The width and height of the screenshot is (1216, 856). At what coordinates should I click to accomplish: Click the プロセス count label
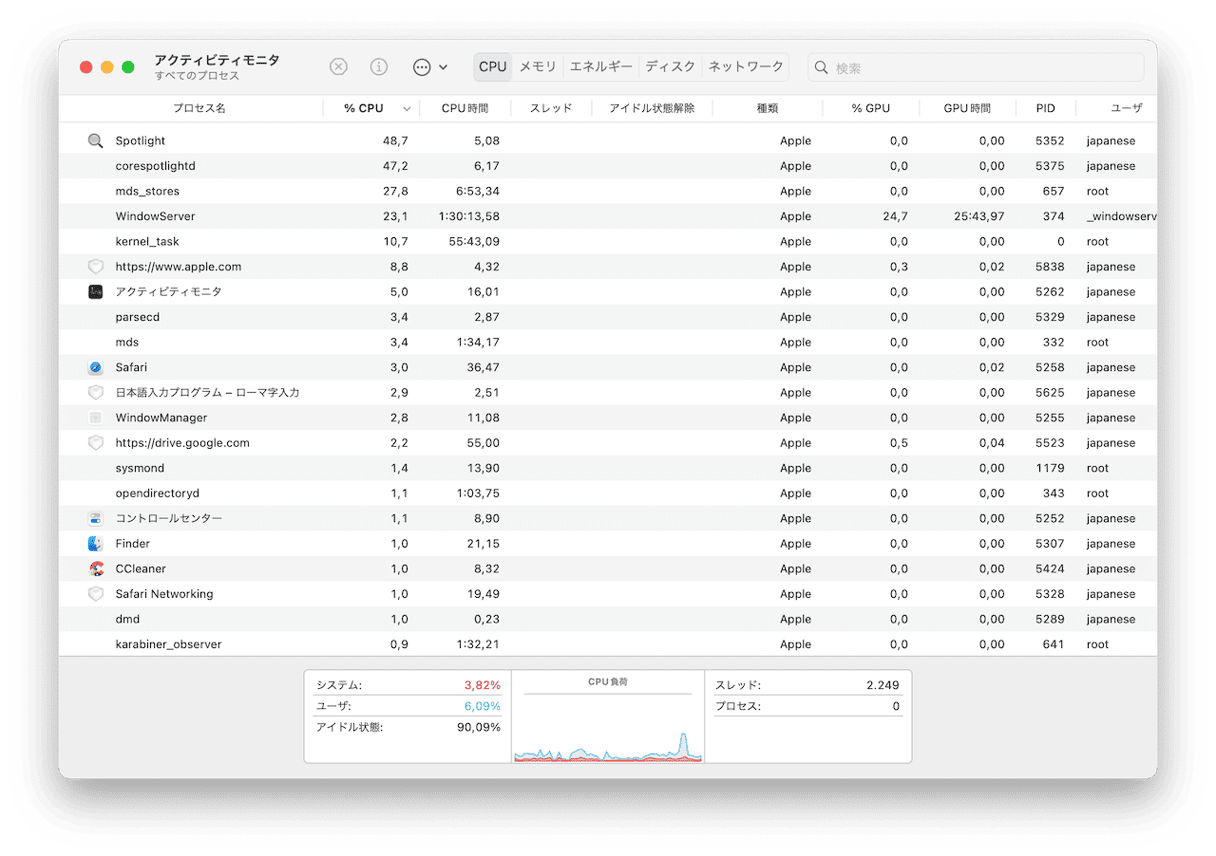738,706
